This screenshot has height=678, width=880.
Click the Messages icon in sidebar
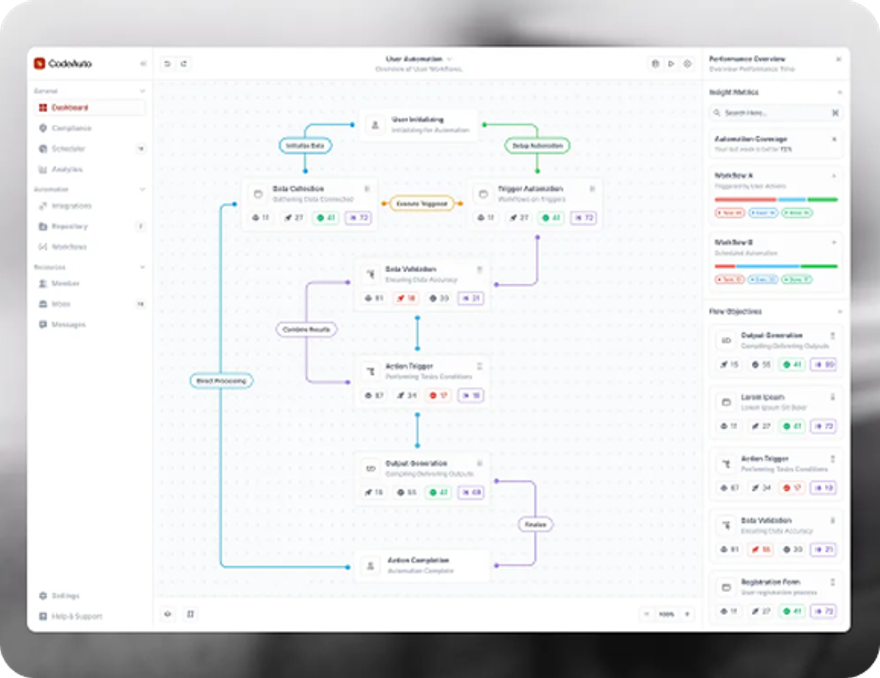point(43,324)
